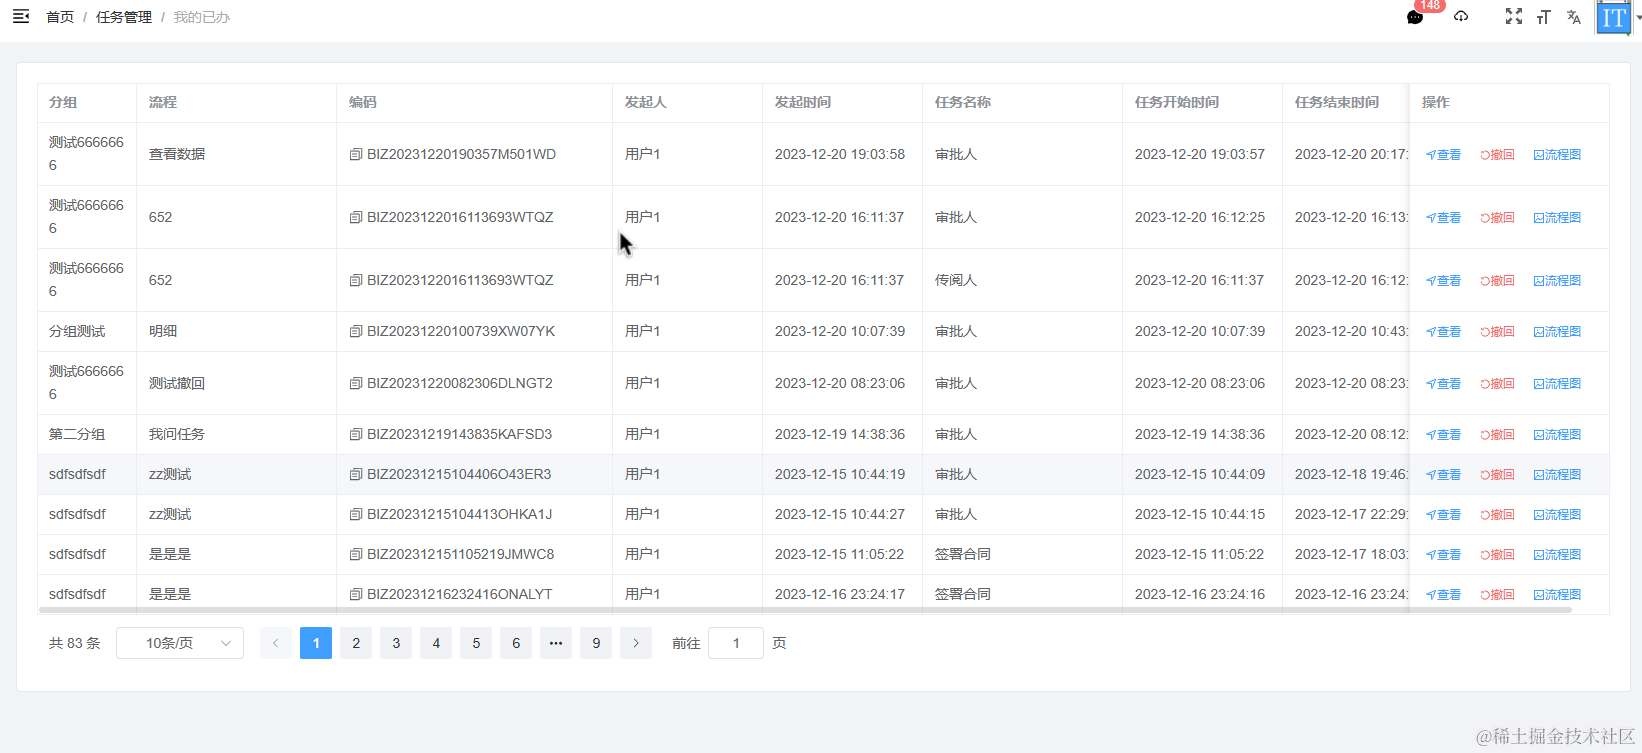The height and width of the screenshot is (753, 1642).
Task: Copy code icon for BIZ202312151105219JMWC8
Action: [356, 554]
